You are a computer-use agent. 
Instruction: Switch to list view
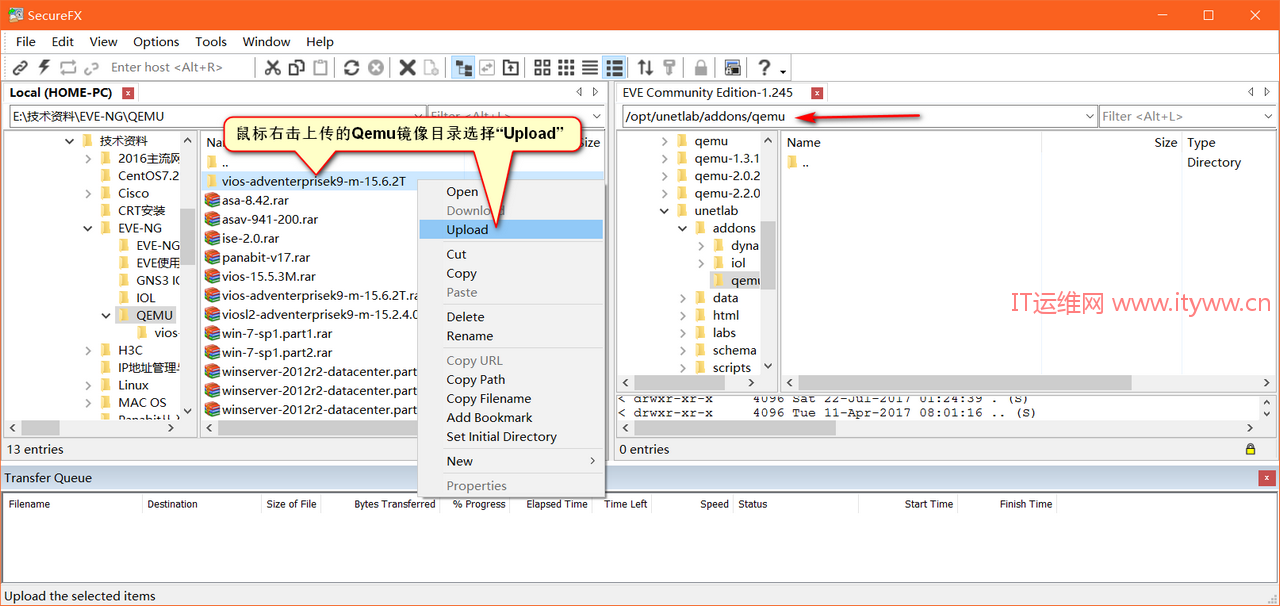click(590, 68)
